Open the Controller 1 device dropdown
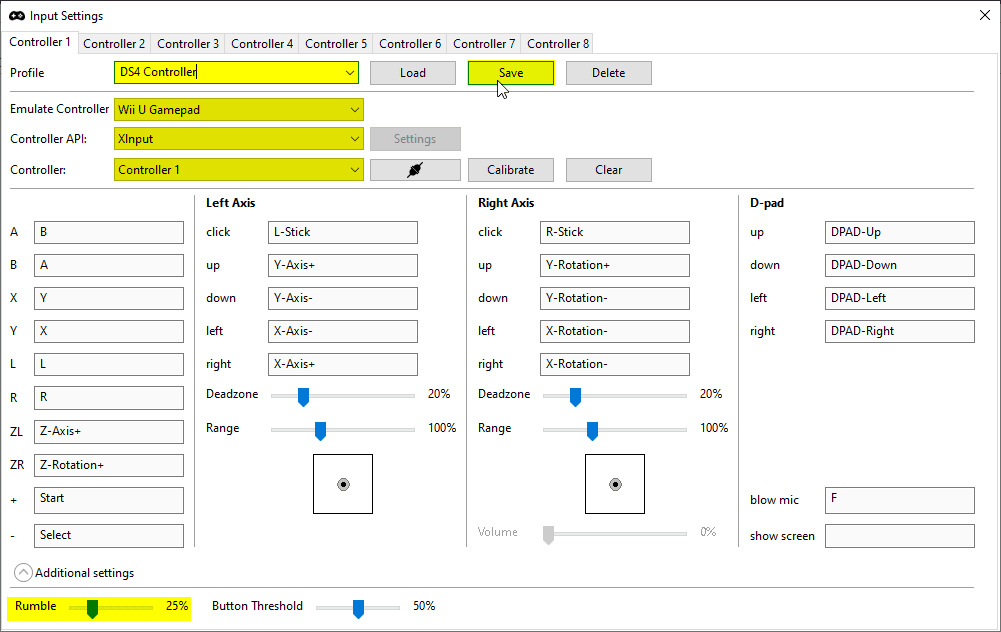 [x=355, y=170]
